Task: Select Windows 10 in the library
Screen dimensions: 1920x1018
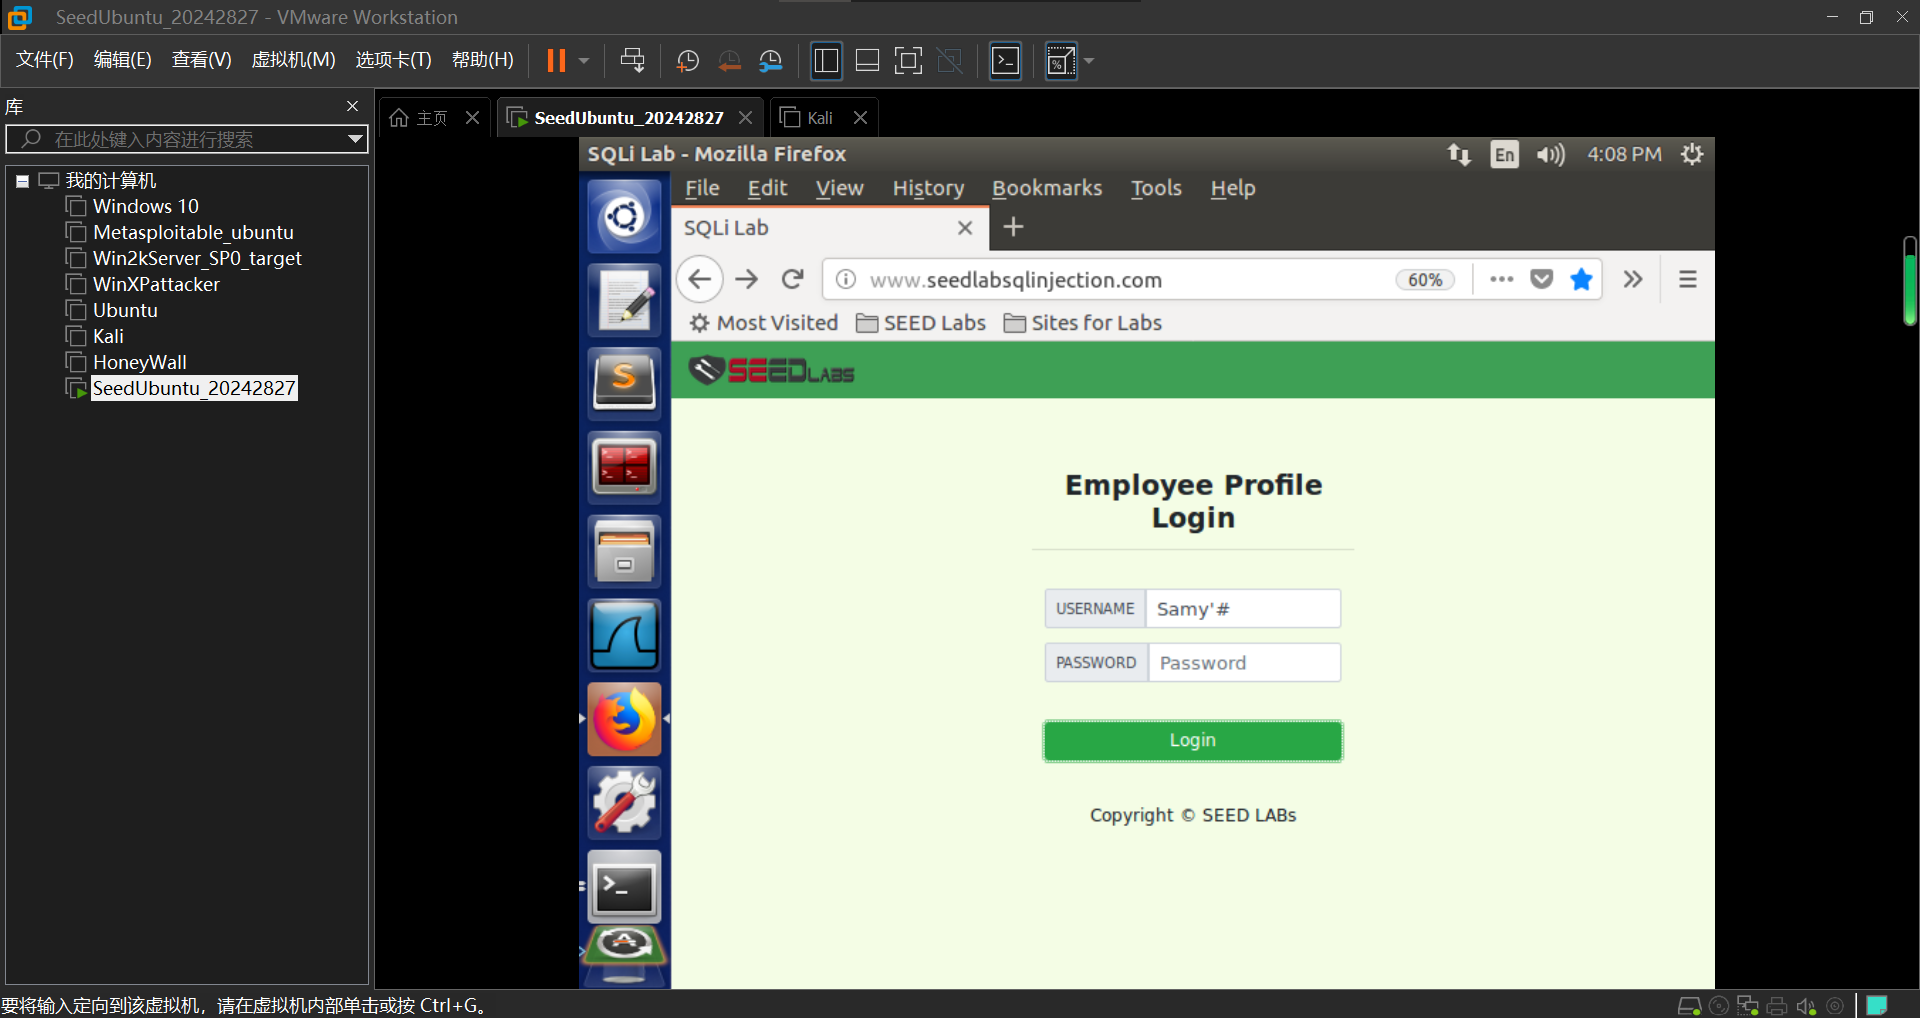Action: point(146,206)
